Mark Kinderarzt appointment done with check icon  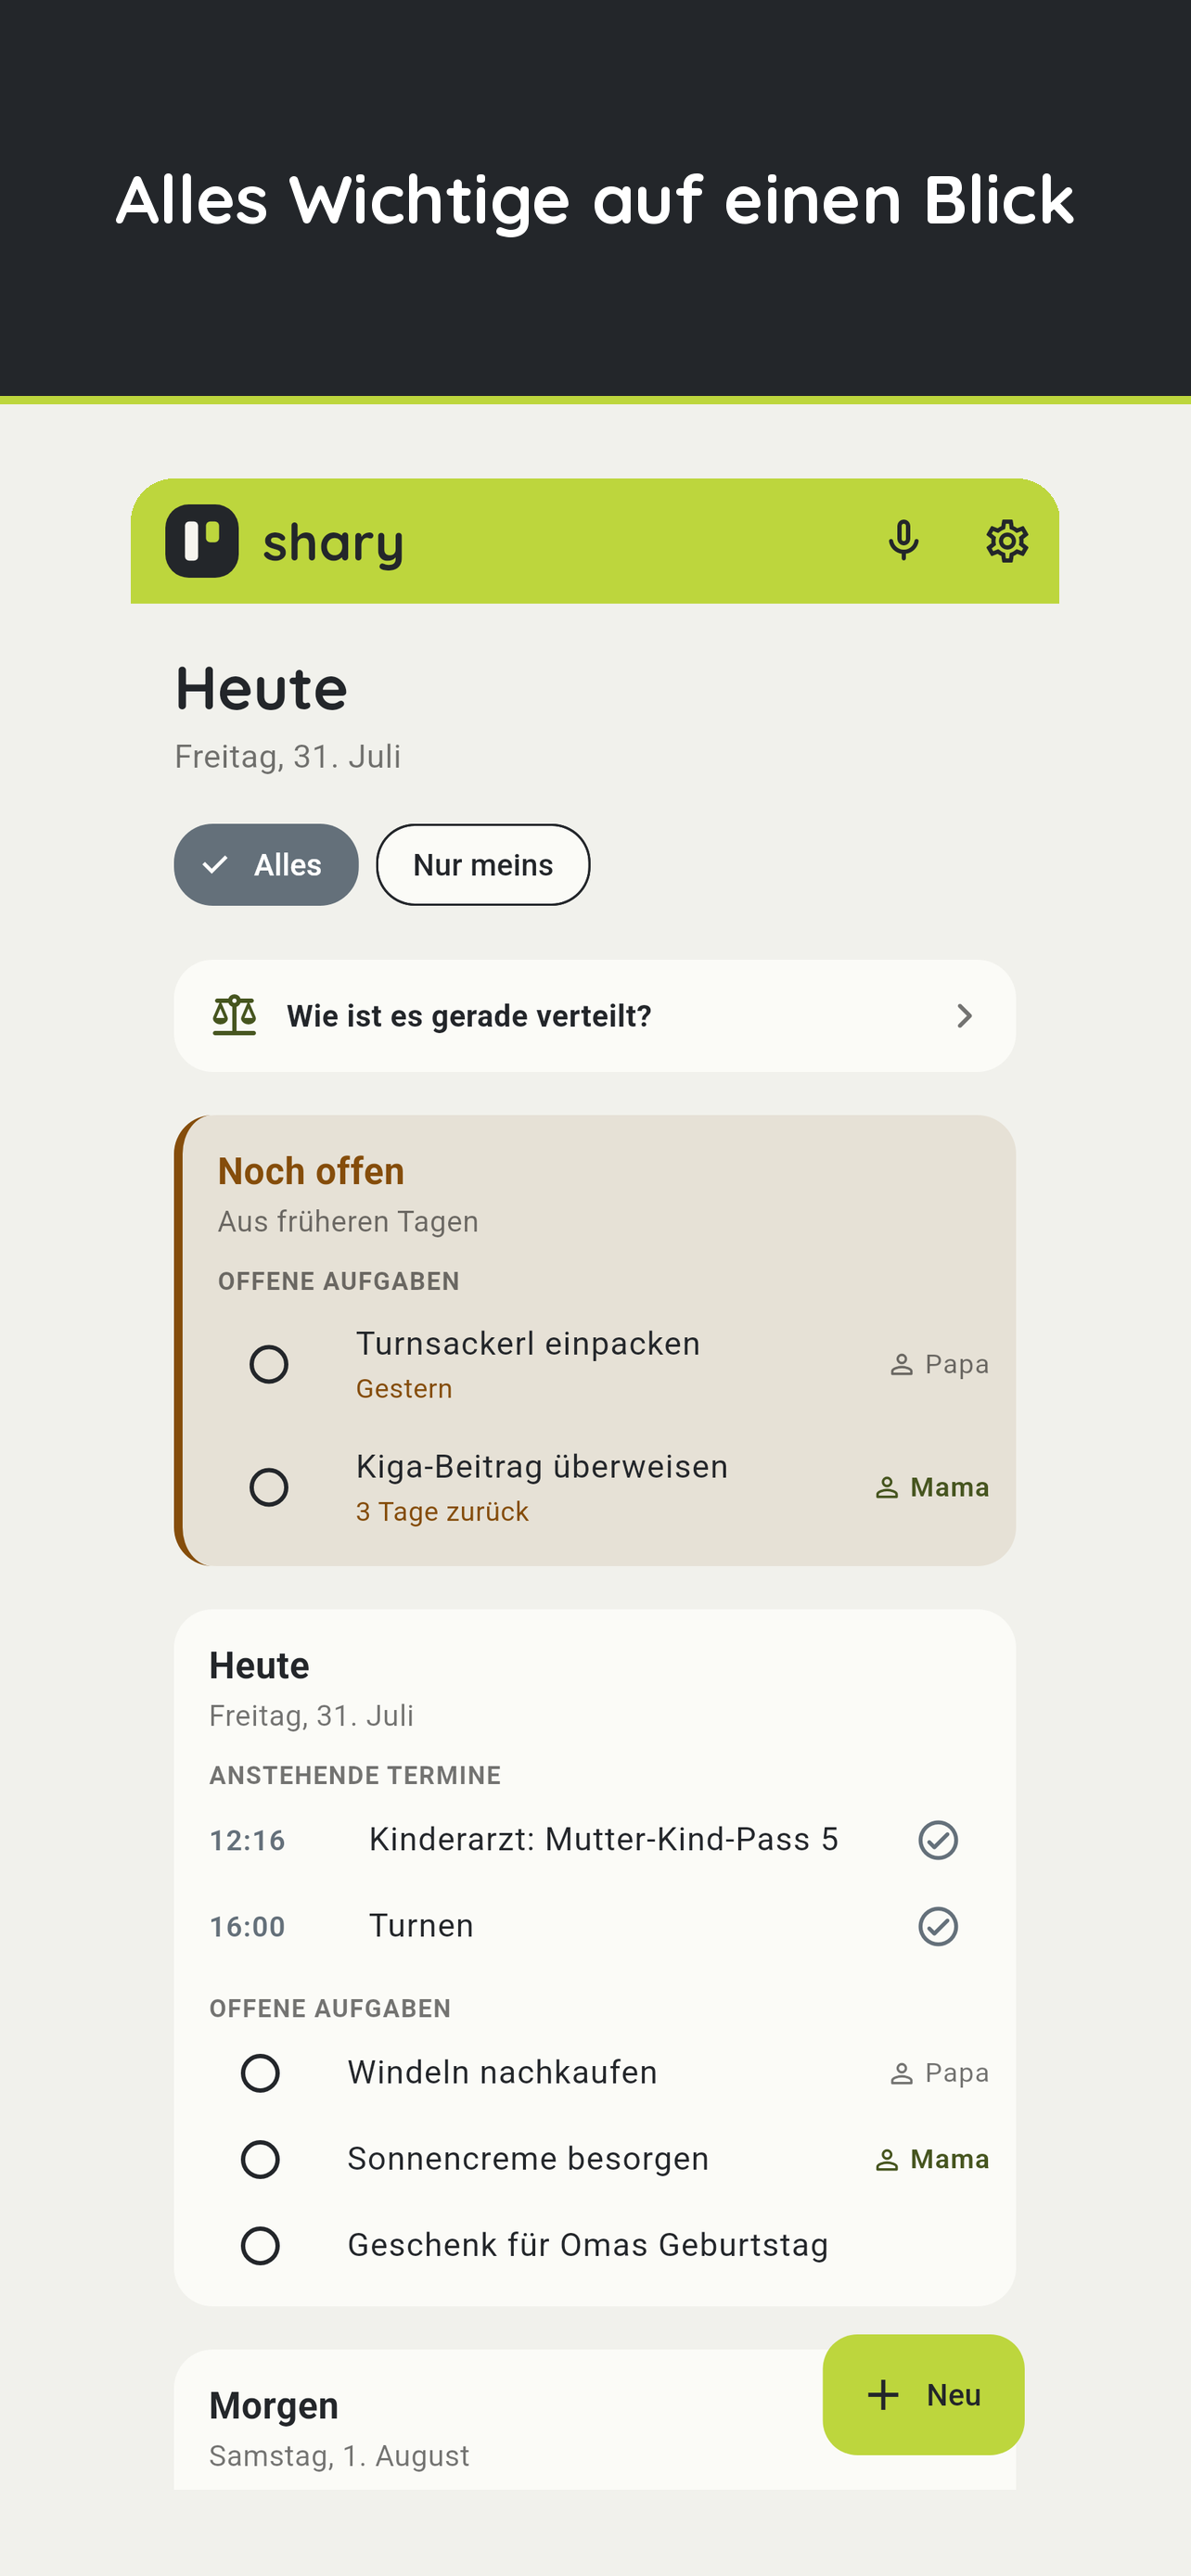938,1840
